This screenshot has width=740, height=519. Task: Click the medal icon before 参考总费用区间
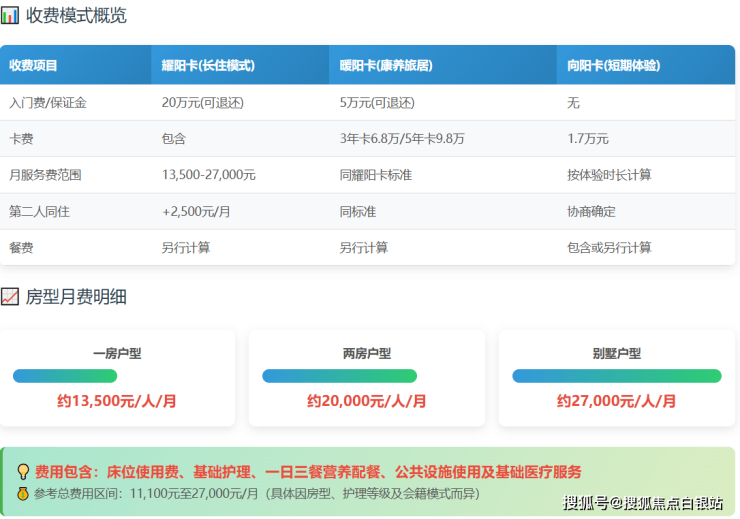[23, 493]
